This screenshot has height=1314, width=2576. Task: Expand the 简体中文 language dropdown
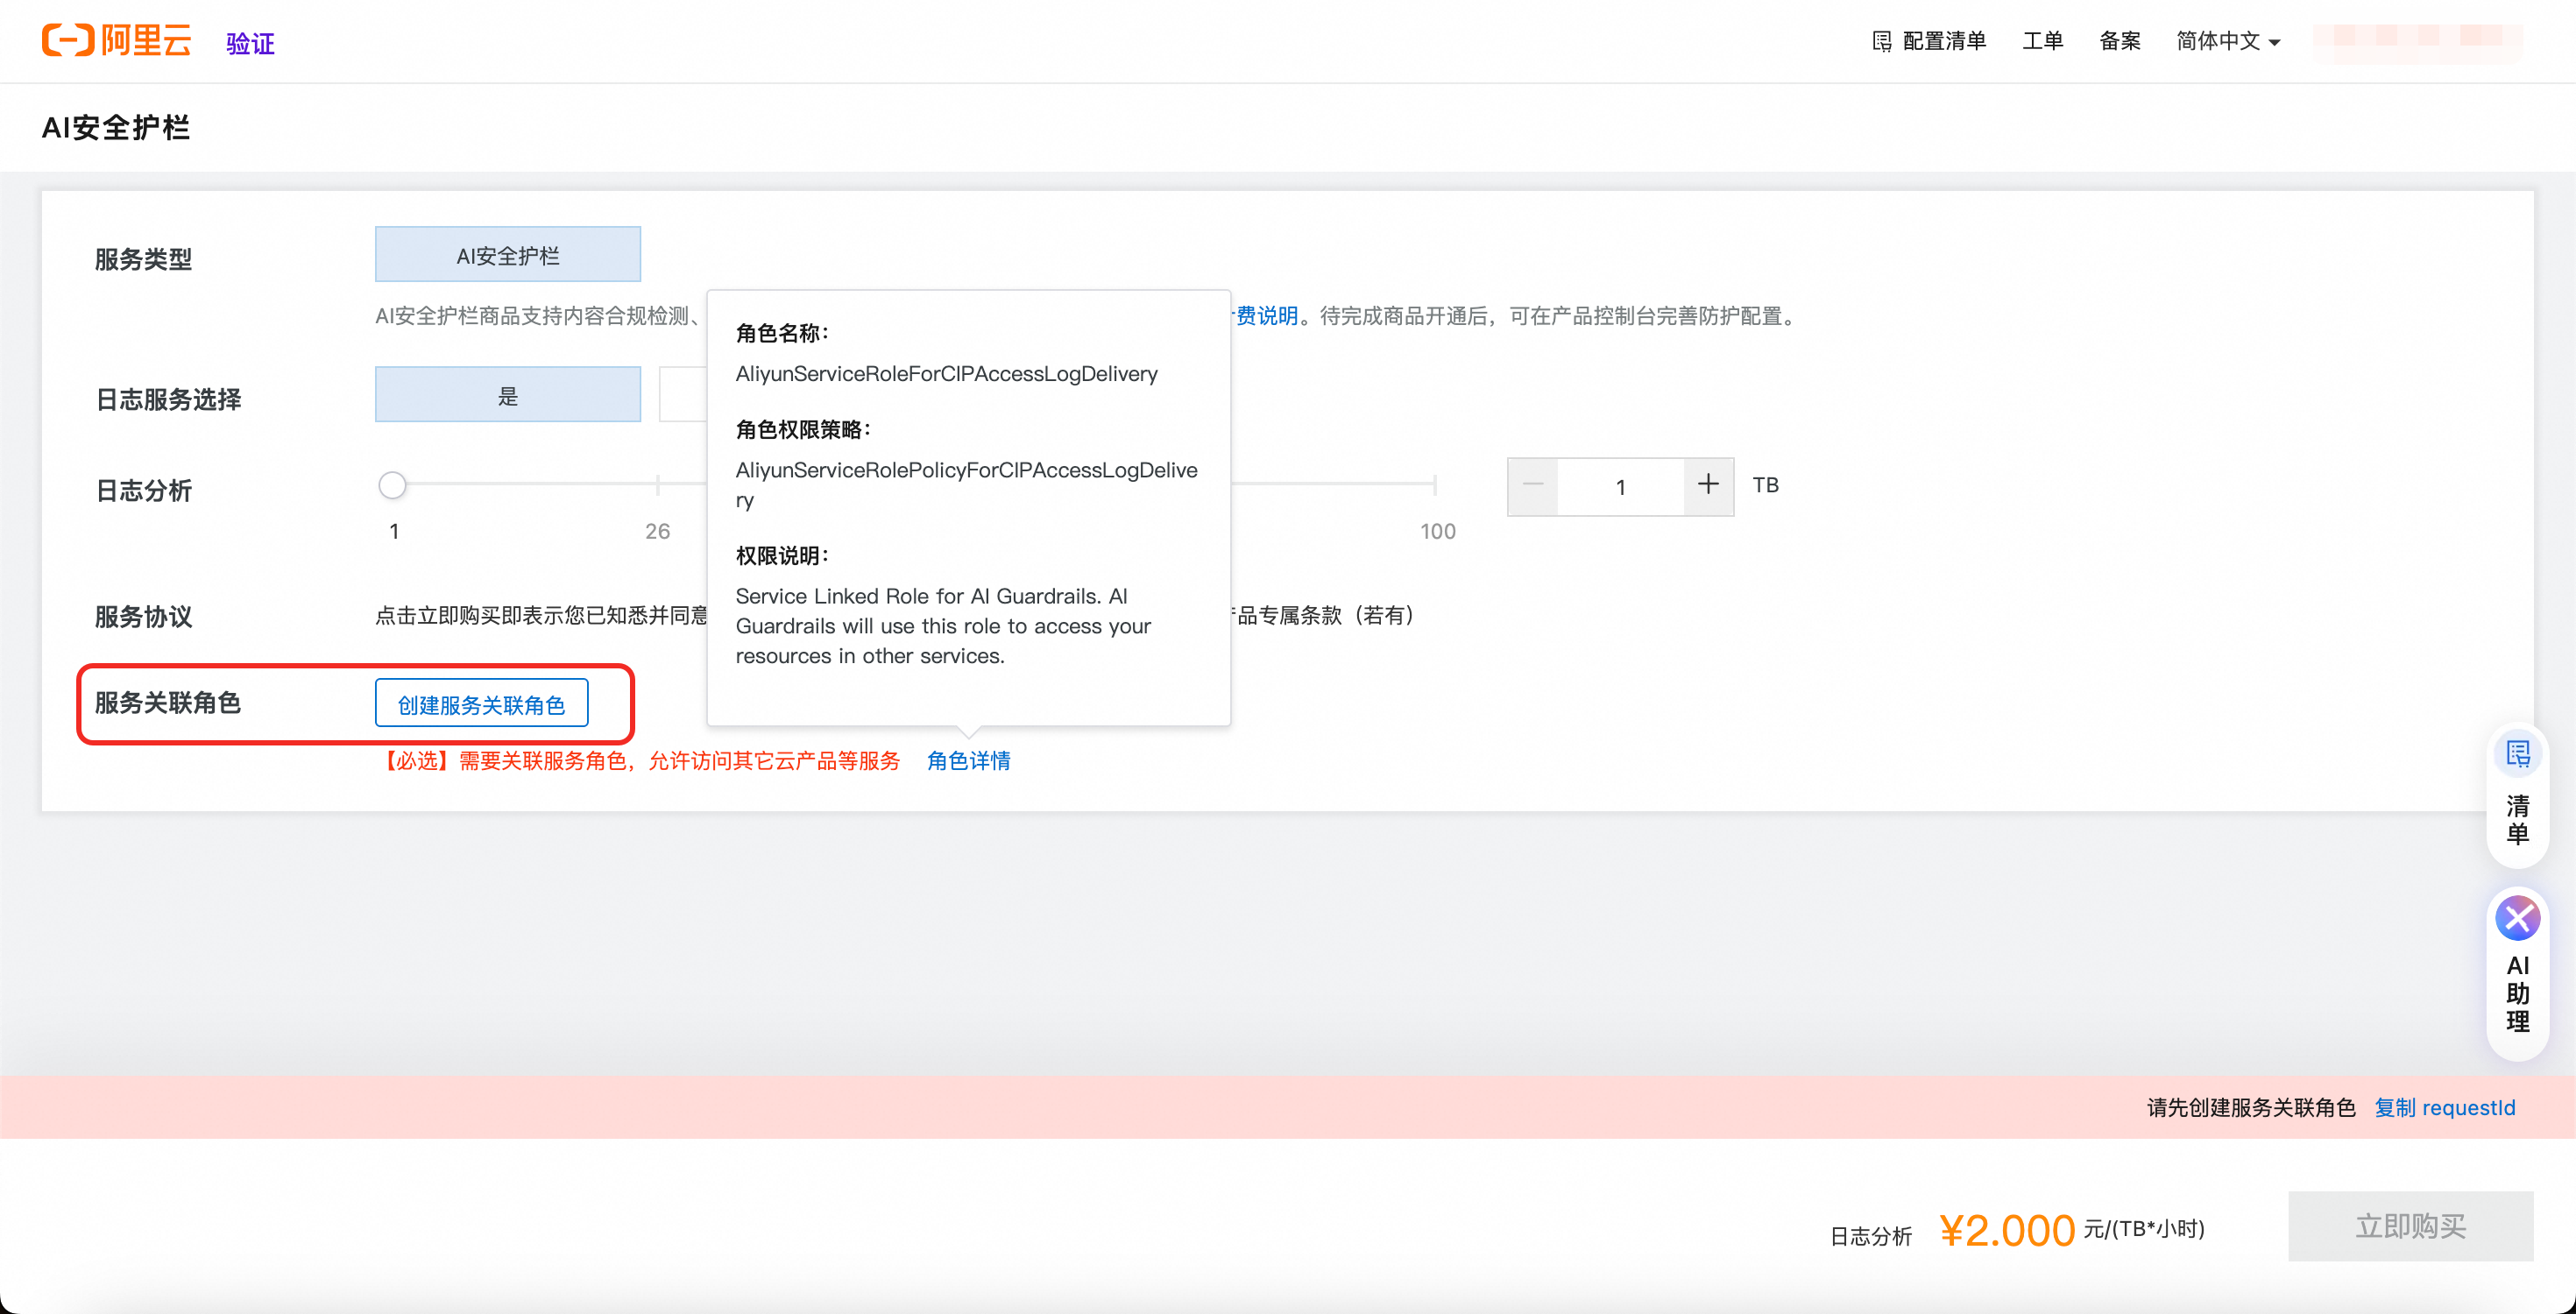pyautogui.click(x=2227, y=41)
